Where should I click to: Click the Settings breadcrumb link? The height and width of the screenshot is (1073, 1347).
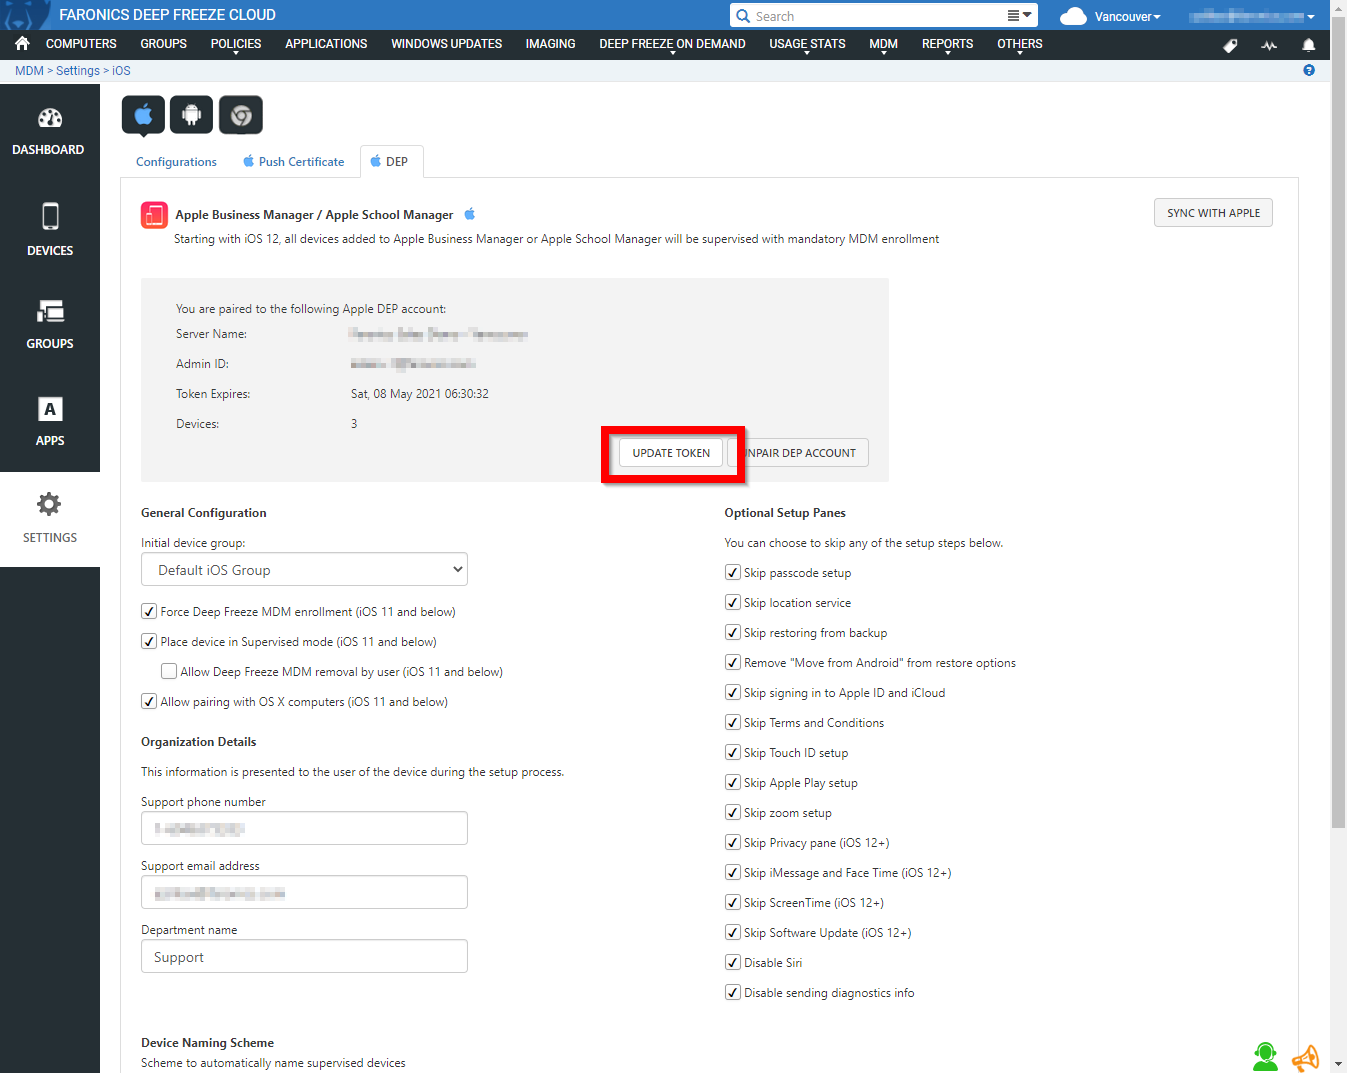click(78, 71)
